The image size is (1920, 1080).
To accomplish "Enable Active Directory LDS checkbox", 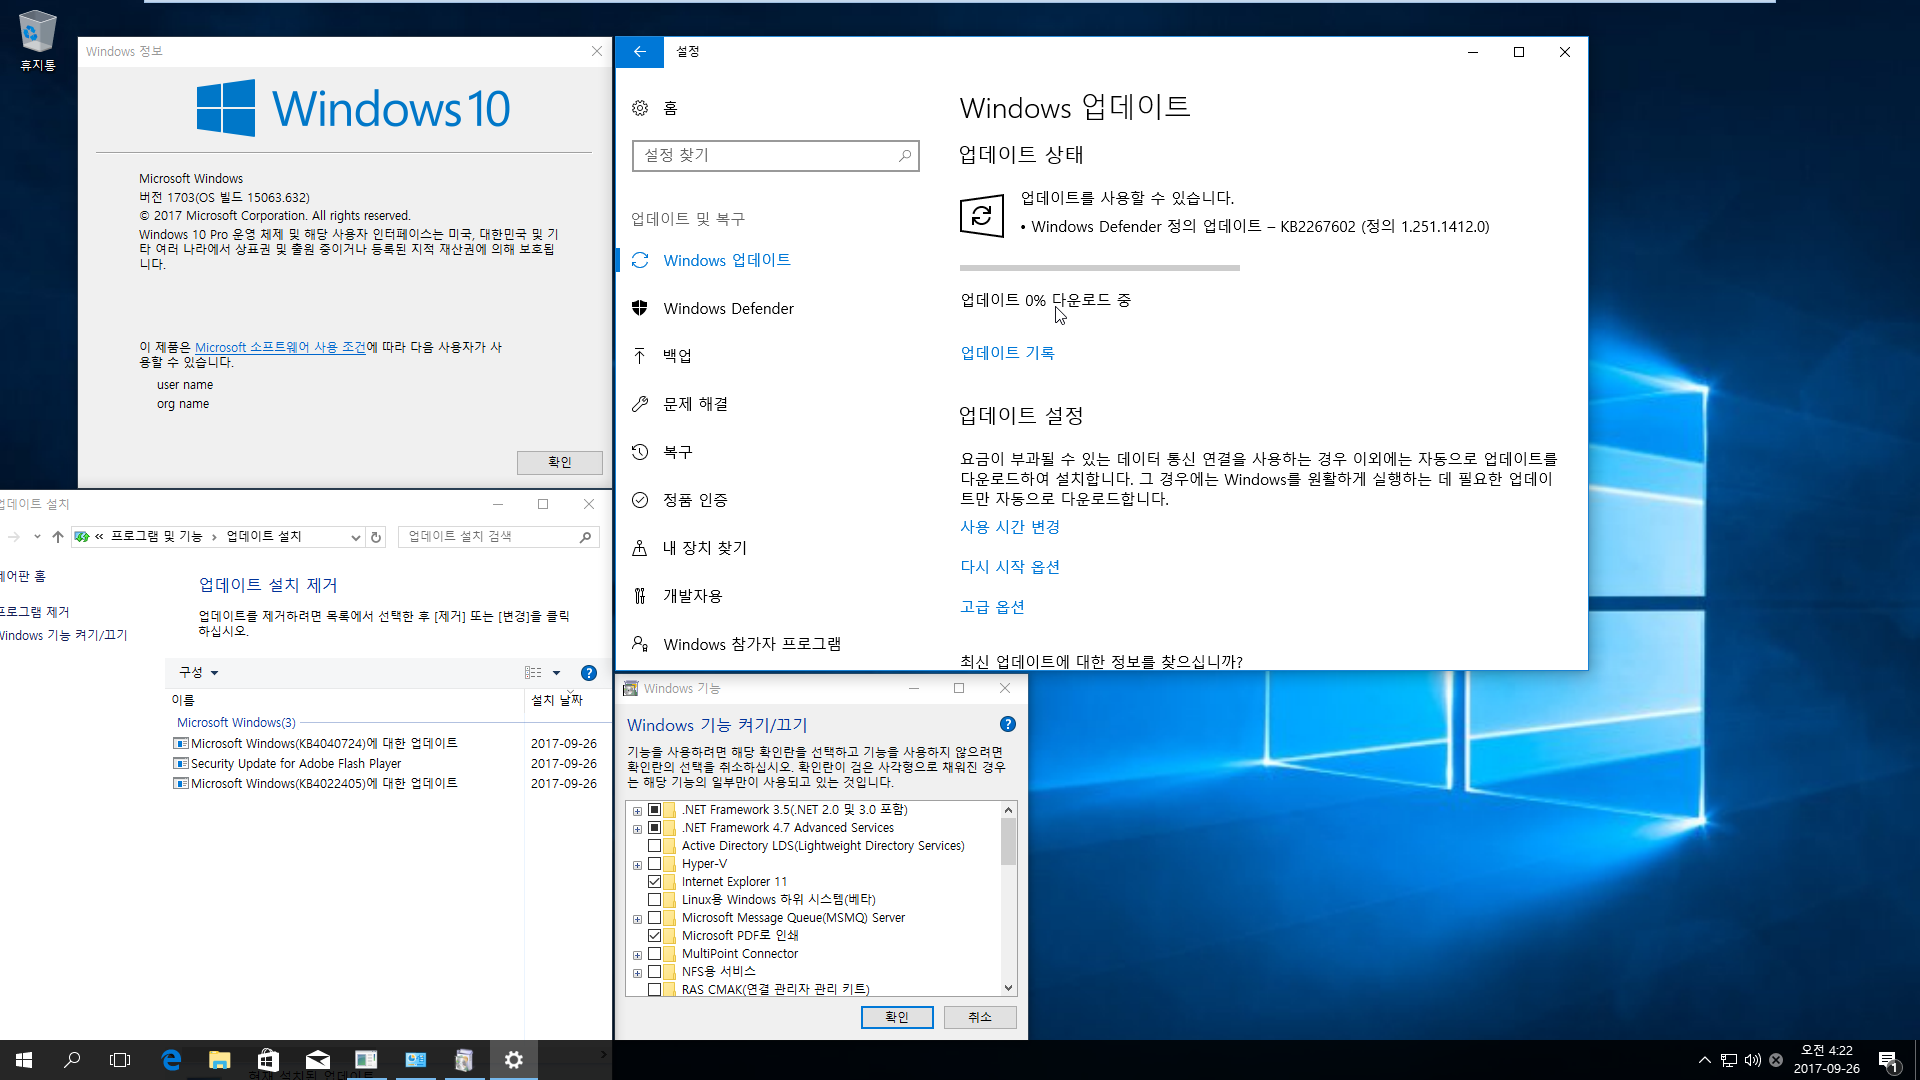I will point(654,846).
